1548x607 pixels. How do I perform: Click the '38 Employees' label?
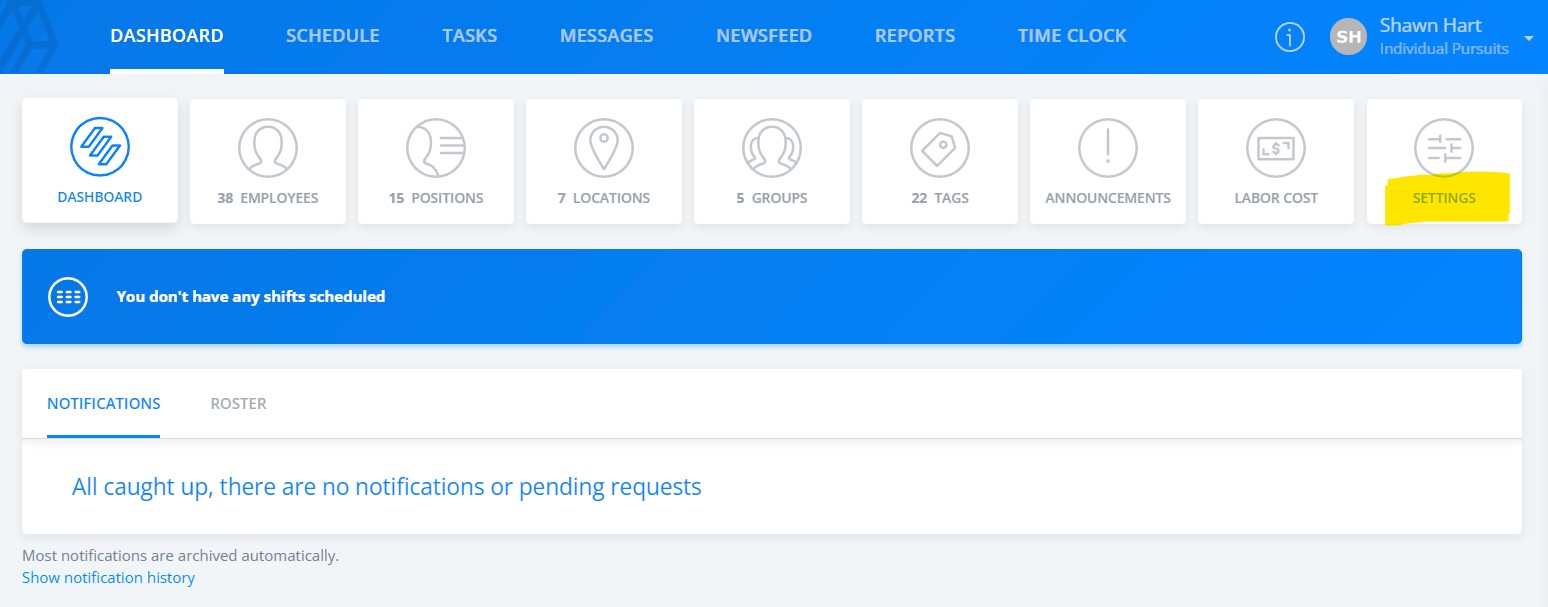(x=268, y=198)
